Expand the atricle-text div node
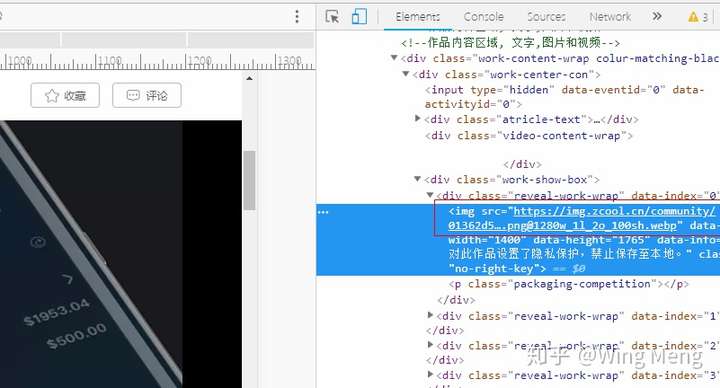This screenshot has height=388, width=720. tap(417, 118)
